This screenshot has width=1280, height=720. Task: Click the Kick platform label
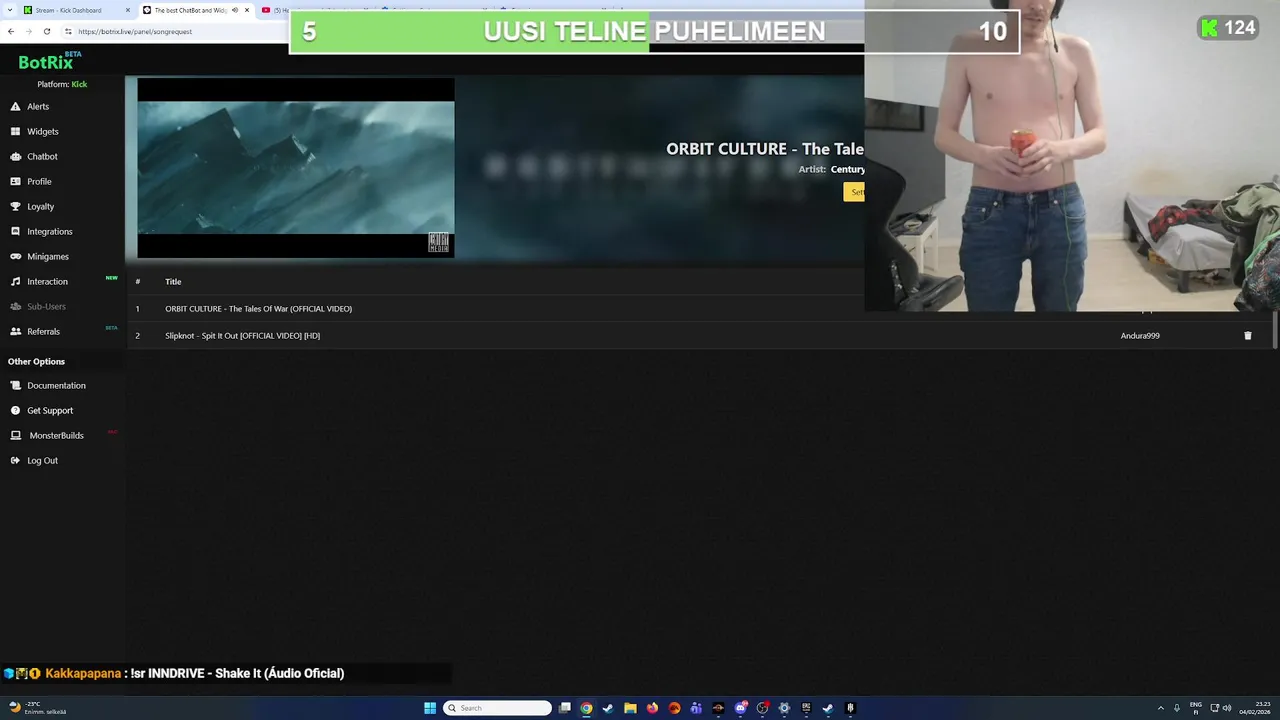(79, 84)
